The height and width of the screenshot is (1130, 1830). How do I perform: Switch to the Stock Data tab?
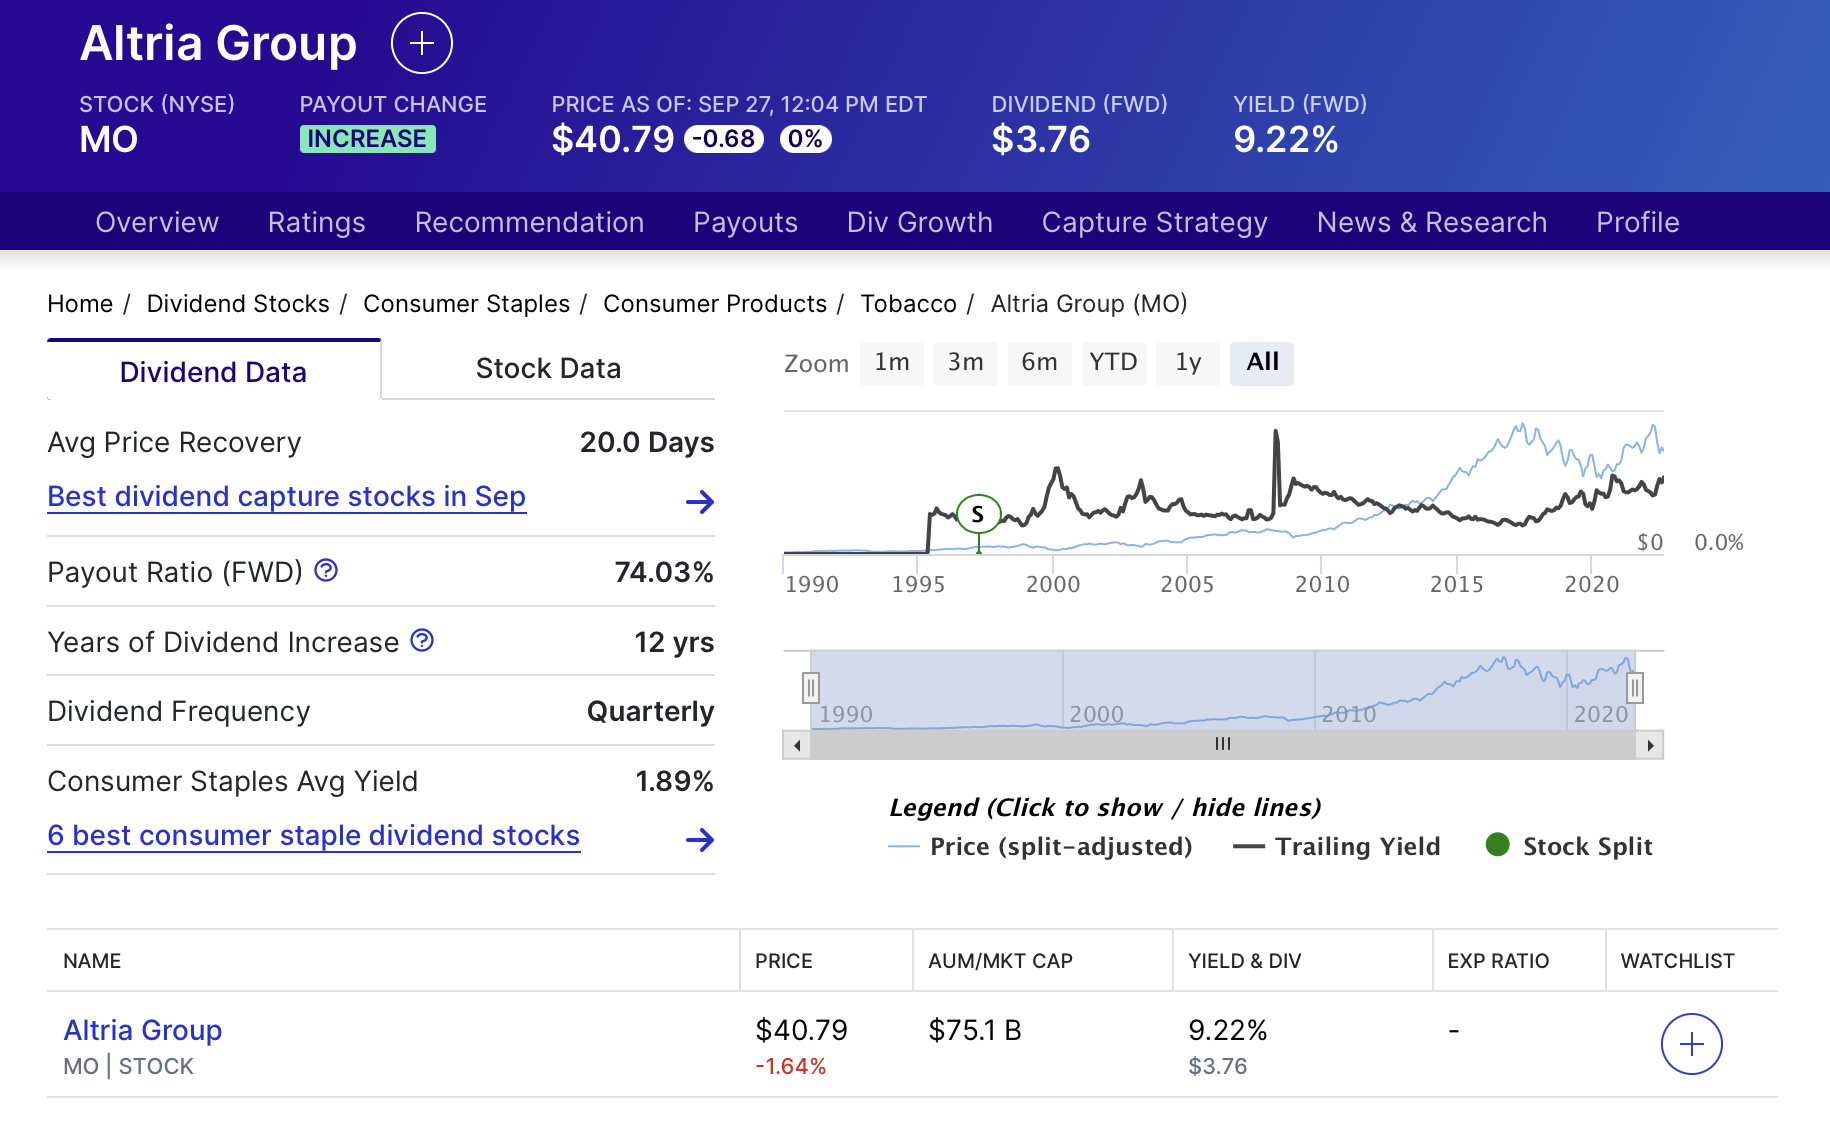[548, 369]
